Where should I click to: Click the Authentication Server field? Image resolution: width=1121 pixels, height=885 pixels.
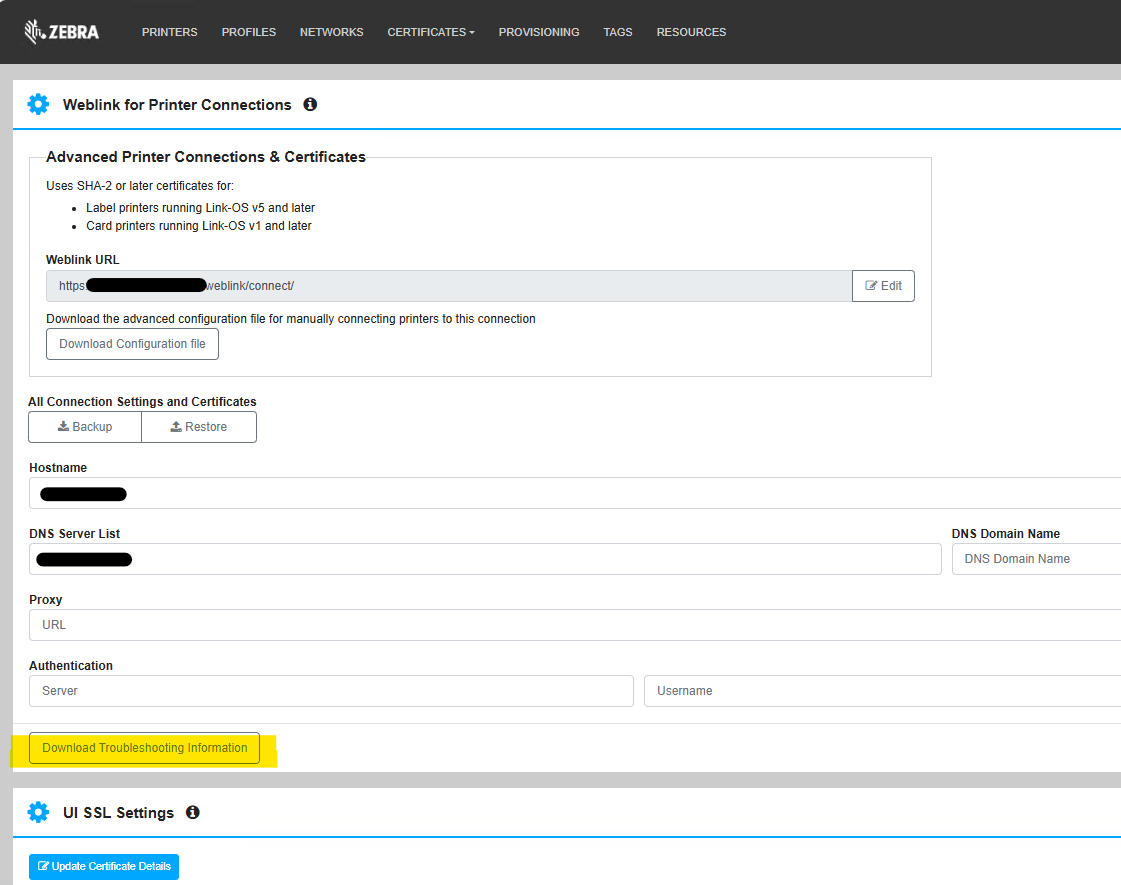(x=331, y=691)
